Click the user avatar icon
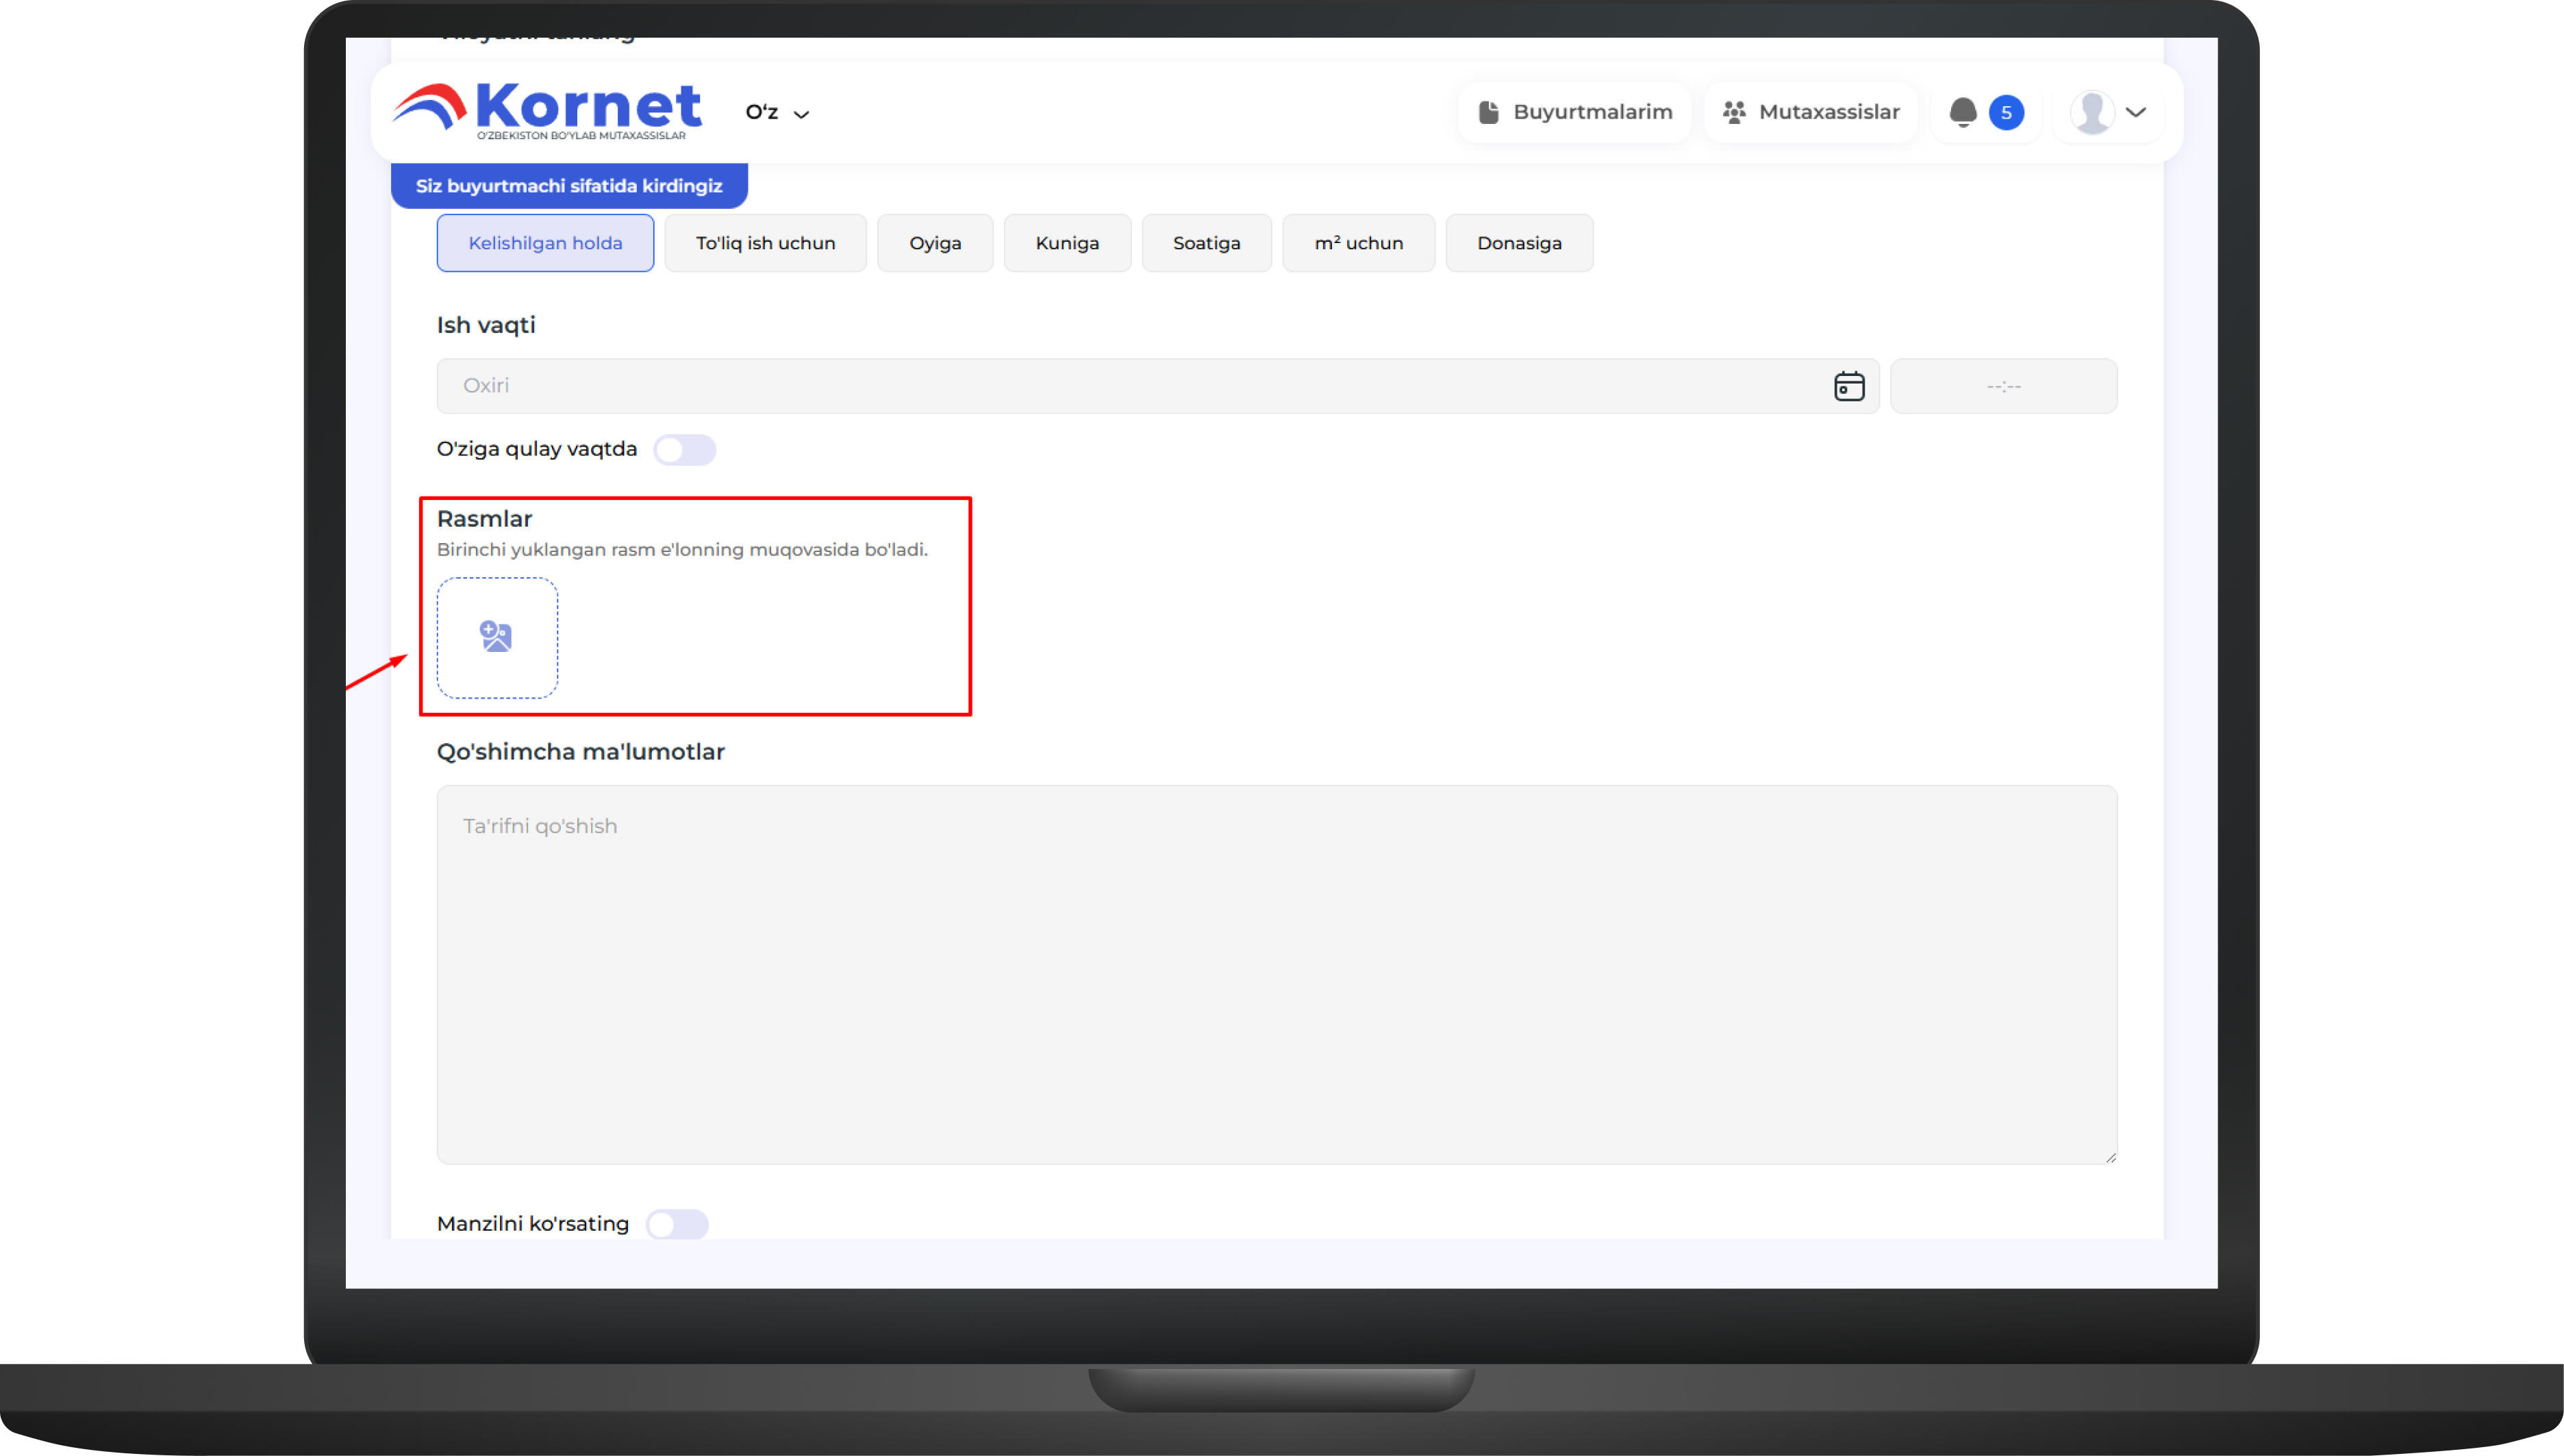Image resolution: width=2564 pixels, height=1456 pixels. 2091,112
